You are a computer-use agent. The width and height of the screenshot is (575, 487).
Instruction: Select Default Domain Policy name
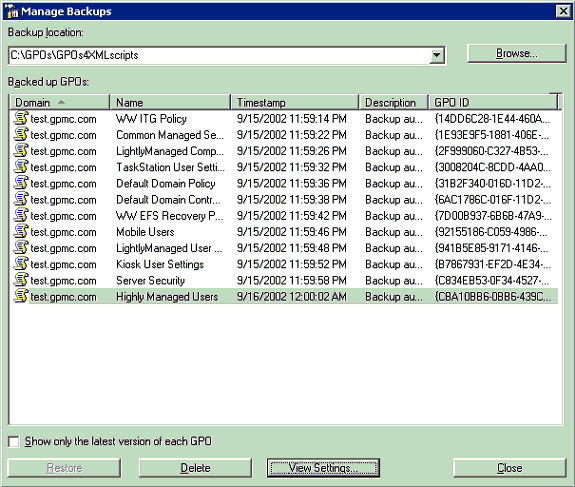(x=166, y=183)
